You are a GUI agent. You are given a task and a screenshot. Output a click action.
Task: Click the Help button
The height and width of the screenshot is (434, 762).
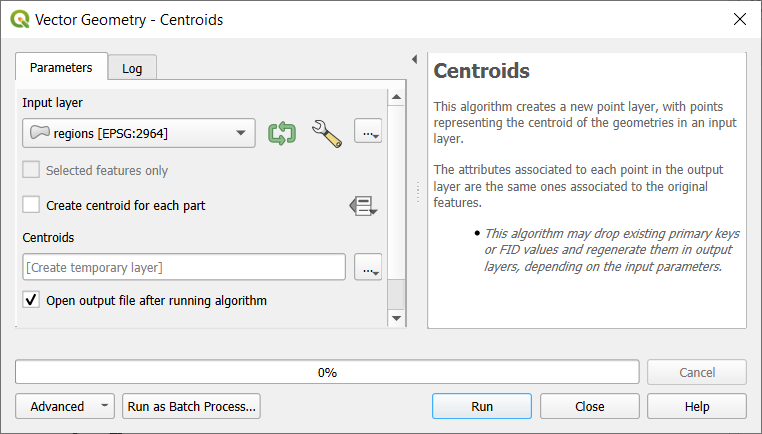pyautogui.click(x=697, y=406)
